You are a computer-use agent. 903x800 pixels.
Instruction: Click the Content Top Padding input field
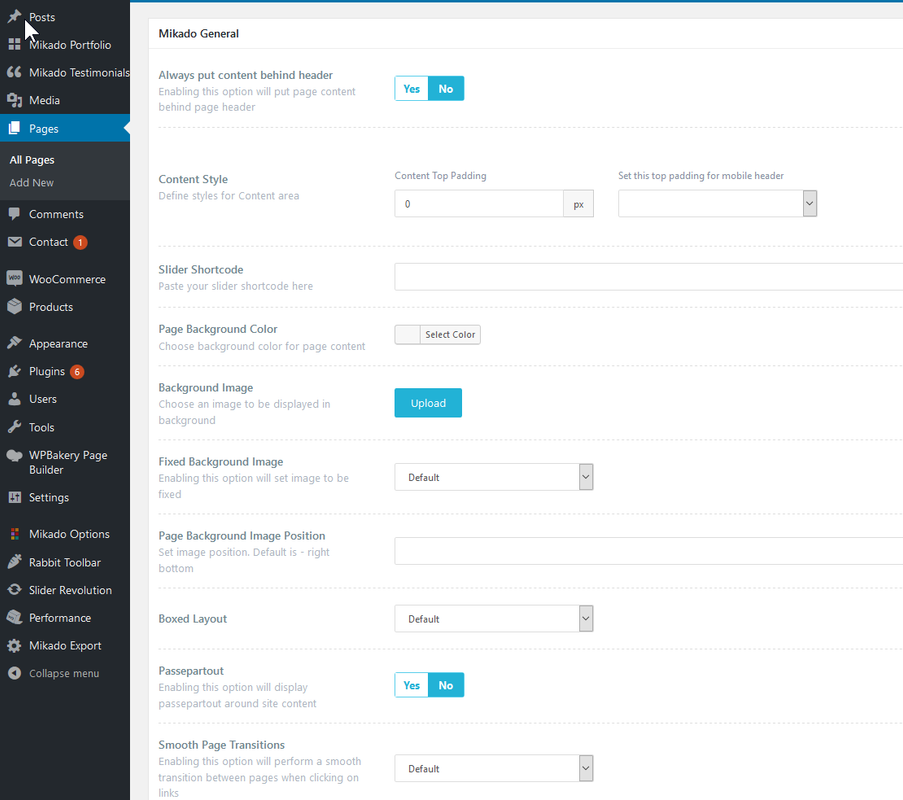479,204
